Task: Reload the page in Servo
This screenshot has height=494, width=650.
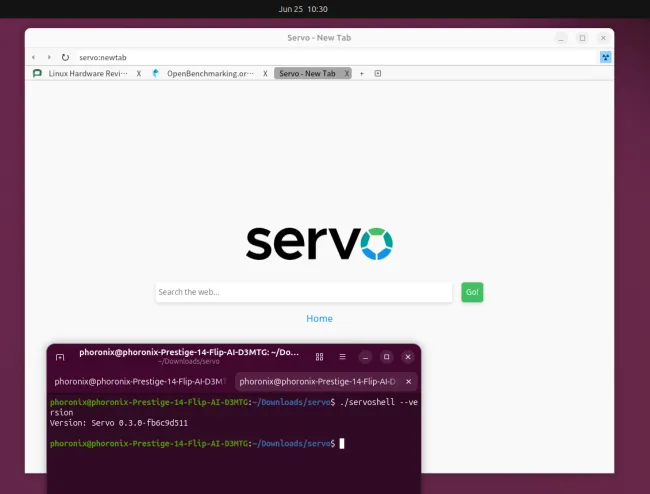Action: coord(65,57)
